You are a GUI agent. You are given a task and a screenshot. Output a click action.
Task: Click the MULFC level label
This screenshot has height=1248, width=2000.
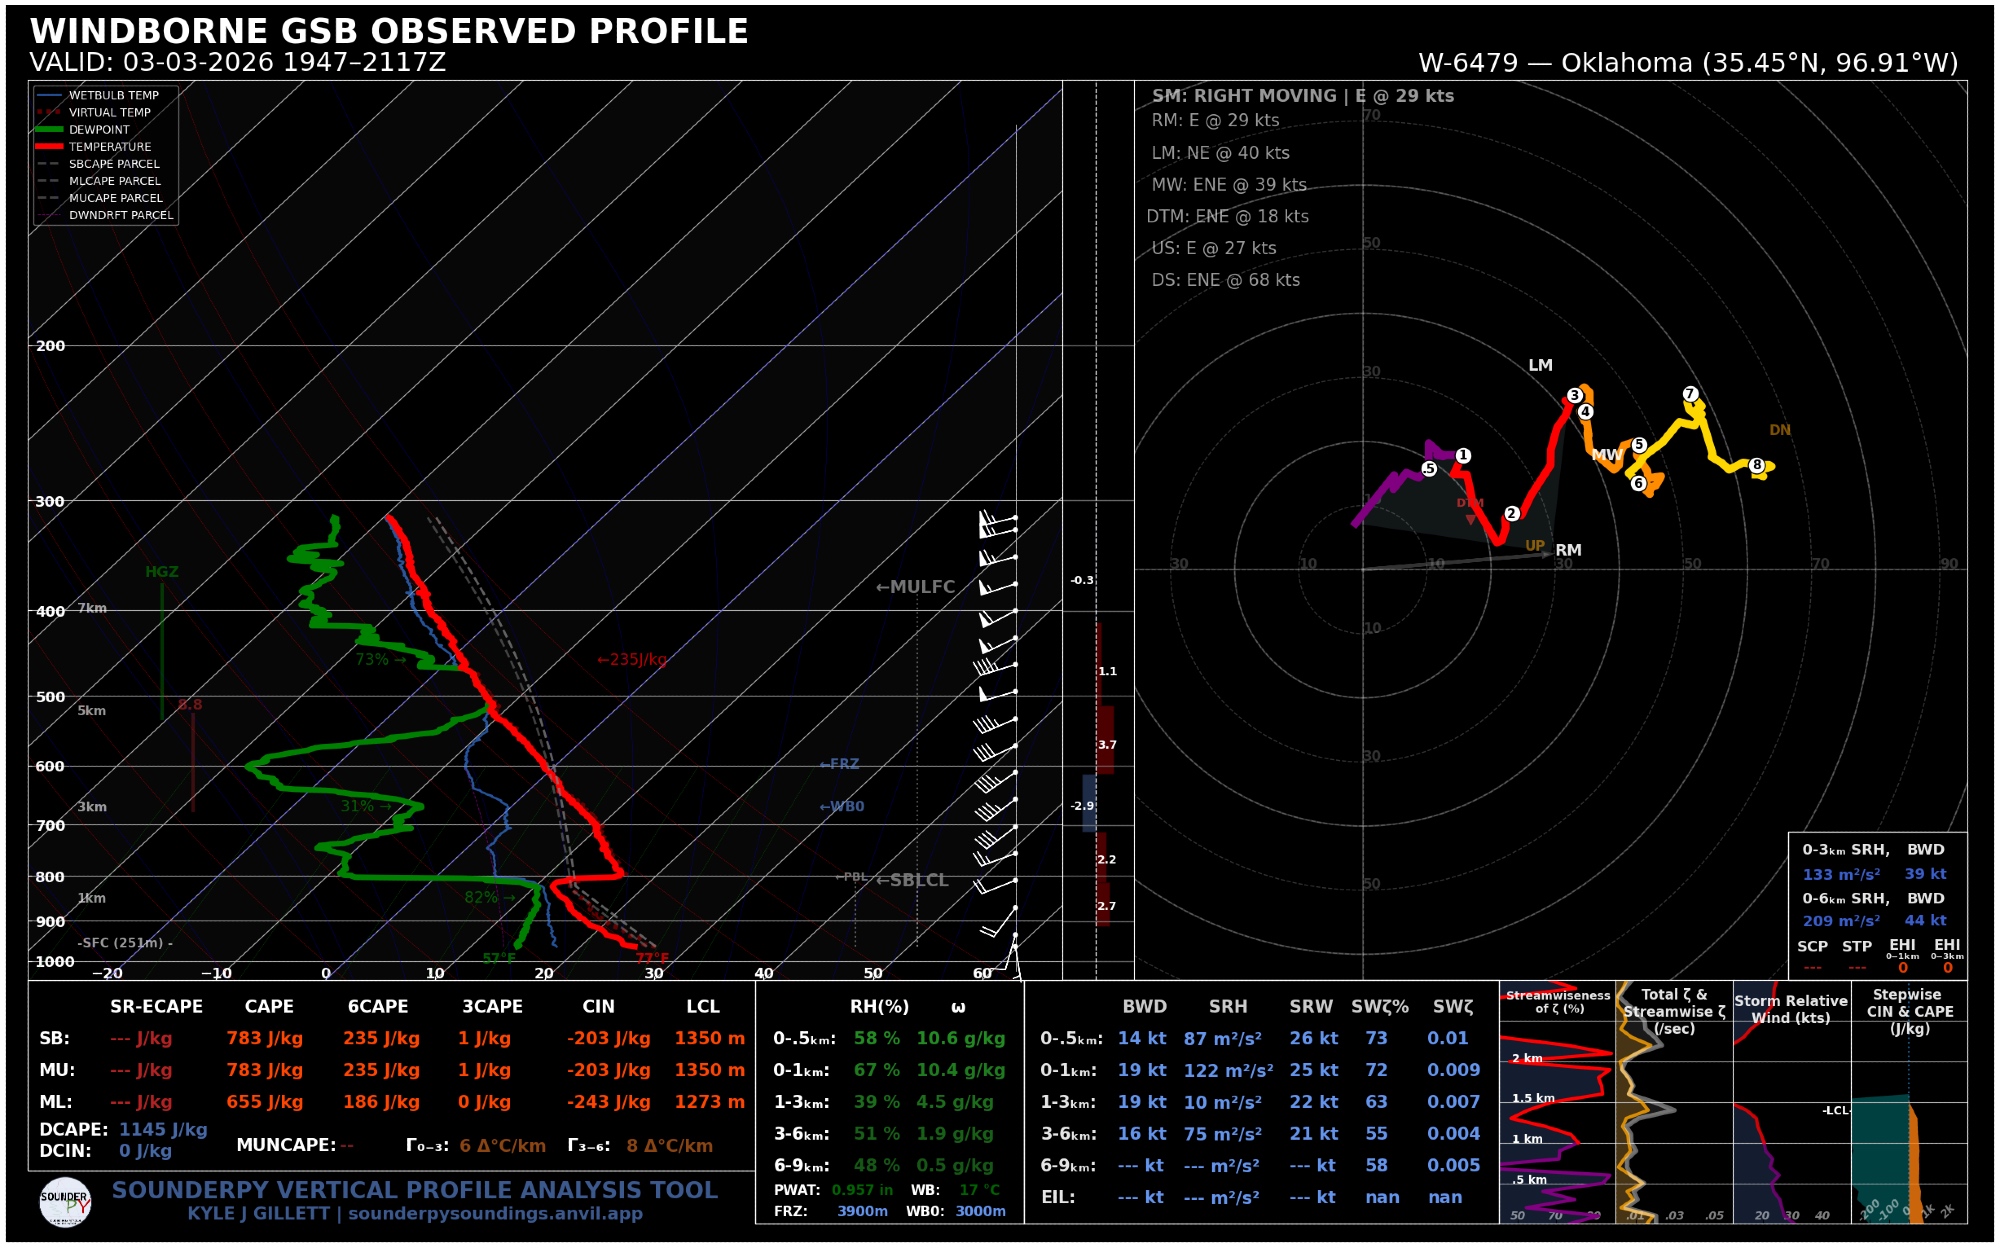(x=921, y=587)
